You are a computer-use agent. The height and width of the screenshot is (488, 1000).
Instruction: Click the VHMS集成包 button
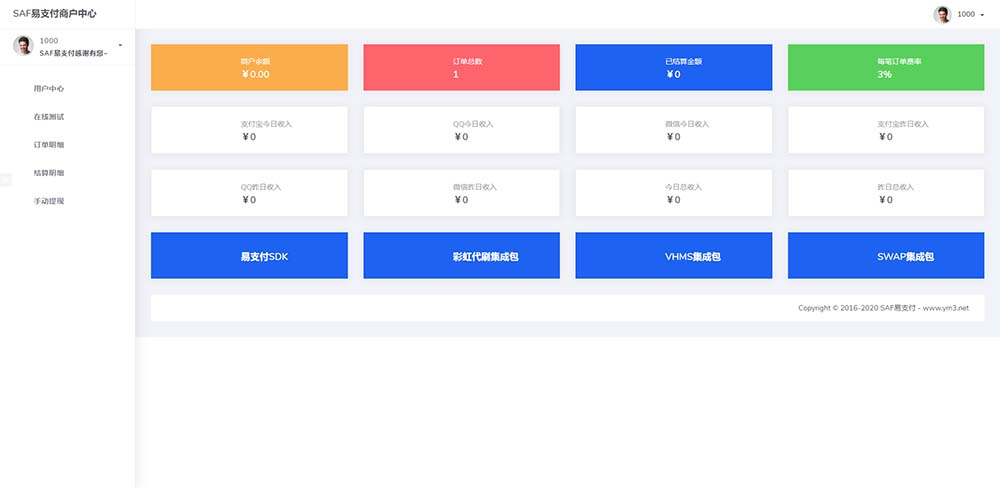673,255
